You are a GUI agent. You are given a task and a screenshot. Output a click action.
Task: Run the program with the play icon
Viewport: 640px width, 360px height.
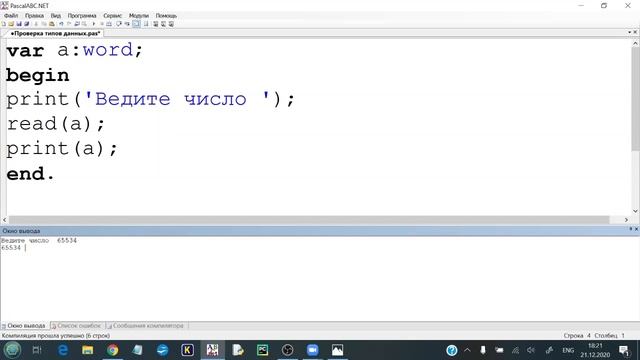click(94, 24)
